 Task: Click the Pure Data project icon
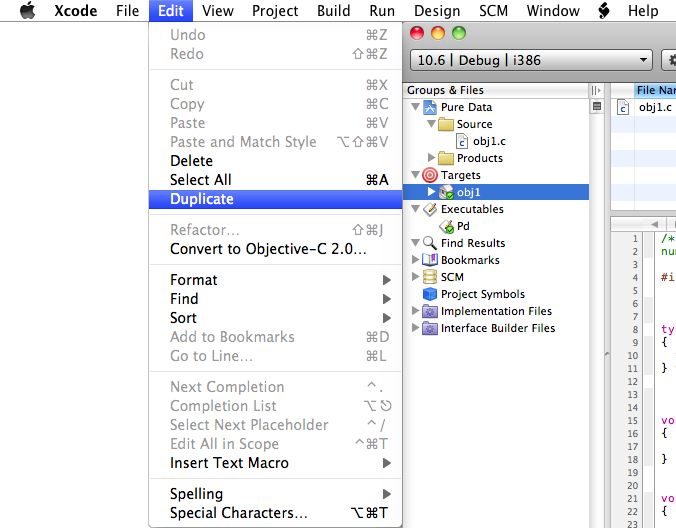click(430, 107)
